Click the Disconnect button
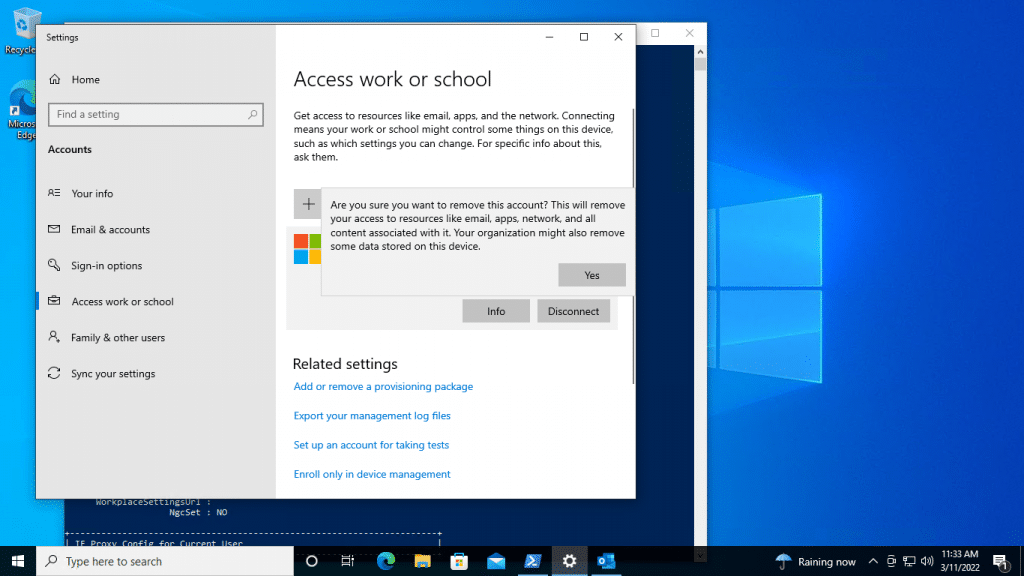This screenshot has height=576, width=1024. [x=573, y=311]
